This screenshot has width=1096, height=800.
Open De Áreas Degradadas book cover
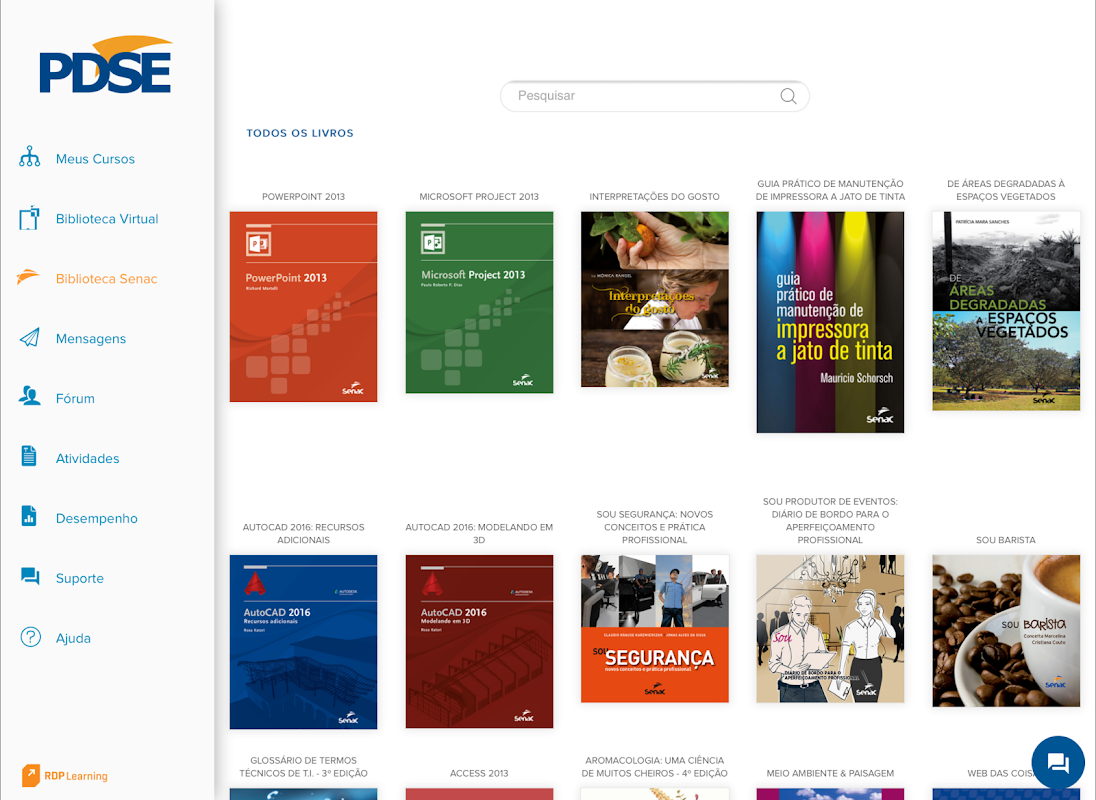pos(1006,311)
